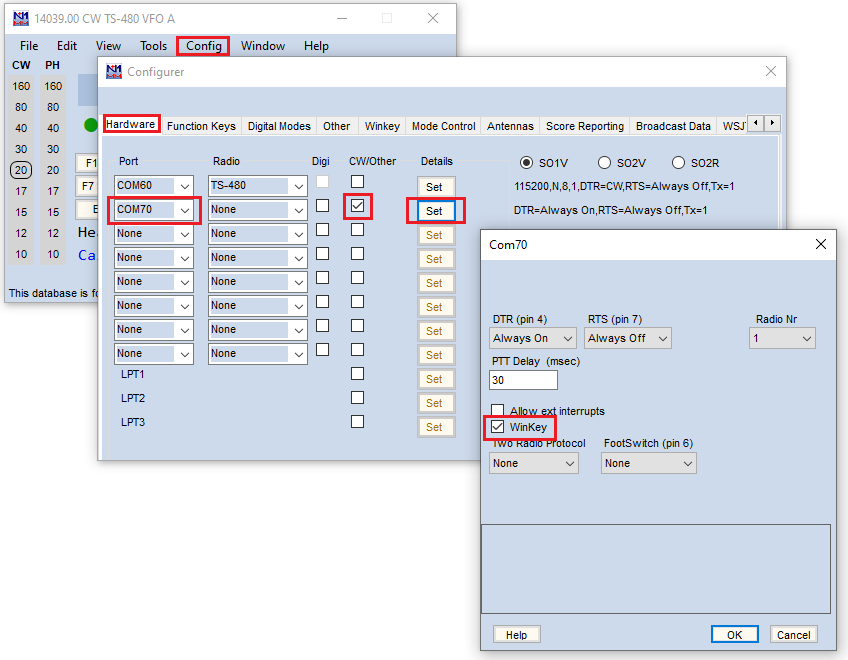
Task: Close the Configurer window
Action: [771, 71]
